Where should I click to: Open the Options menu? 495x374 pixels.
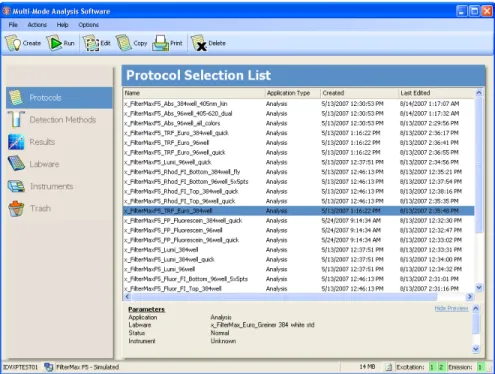click(x=88, y=25)
